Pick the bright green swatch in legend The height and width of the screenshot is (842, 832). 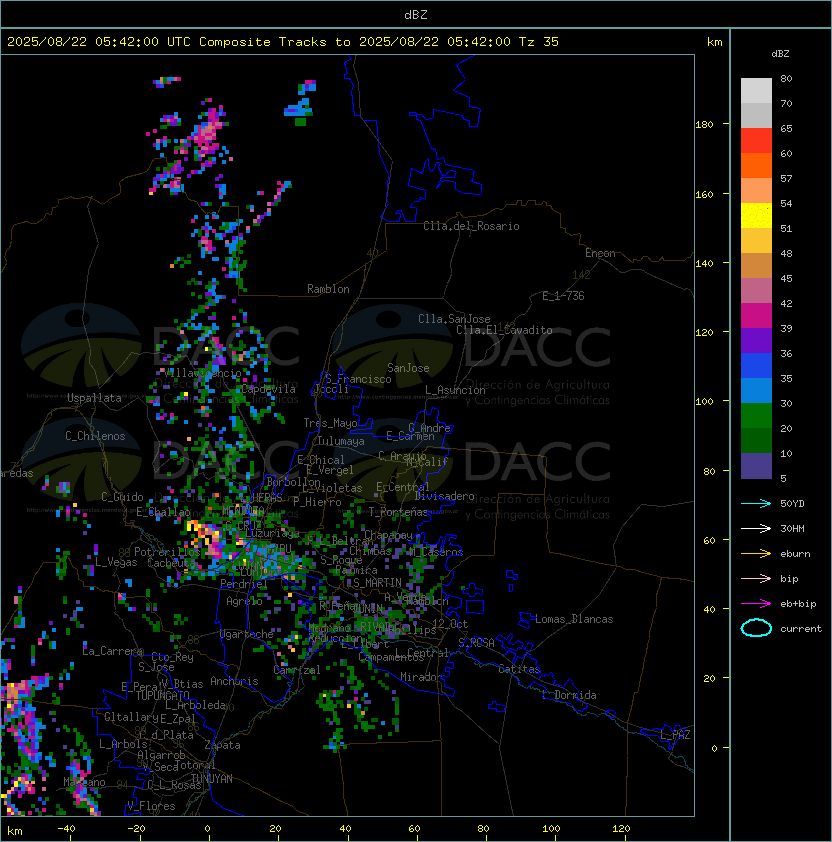(x=756, y=416)
